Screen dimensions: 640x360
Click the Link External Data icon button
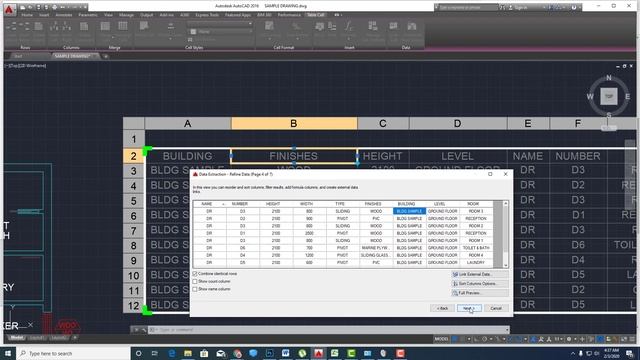[455, 274]
